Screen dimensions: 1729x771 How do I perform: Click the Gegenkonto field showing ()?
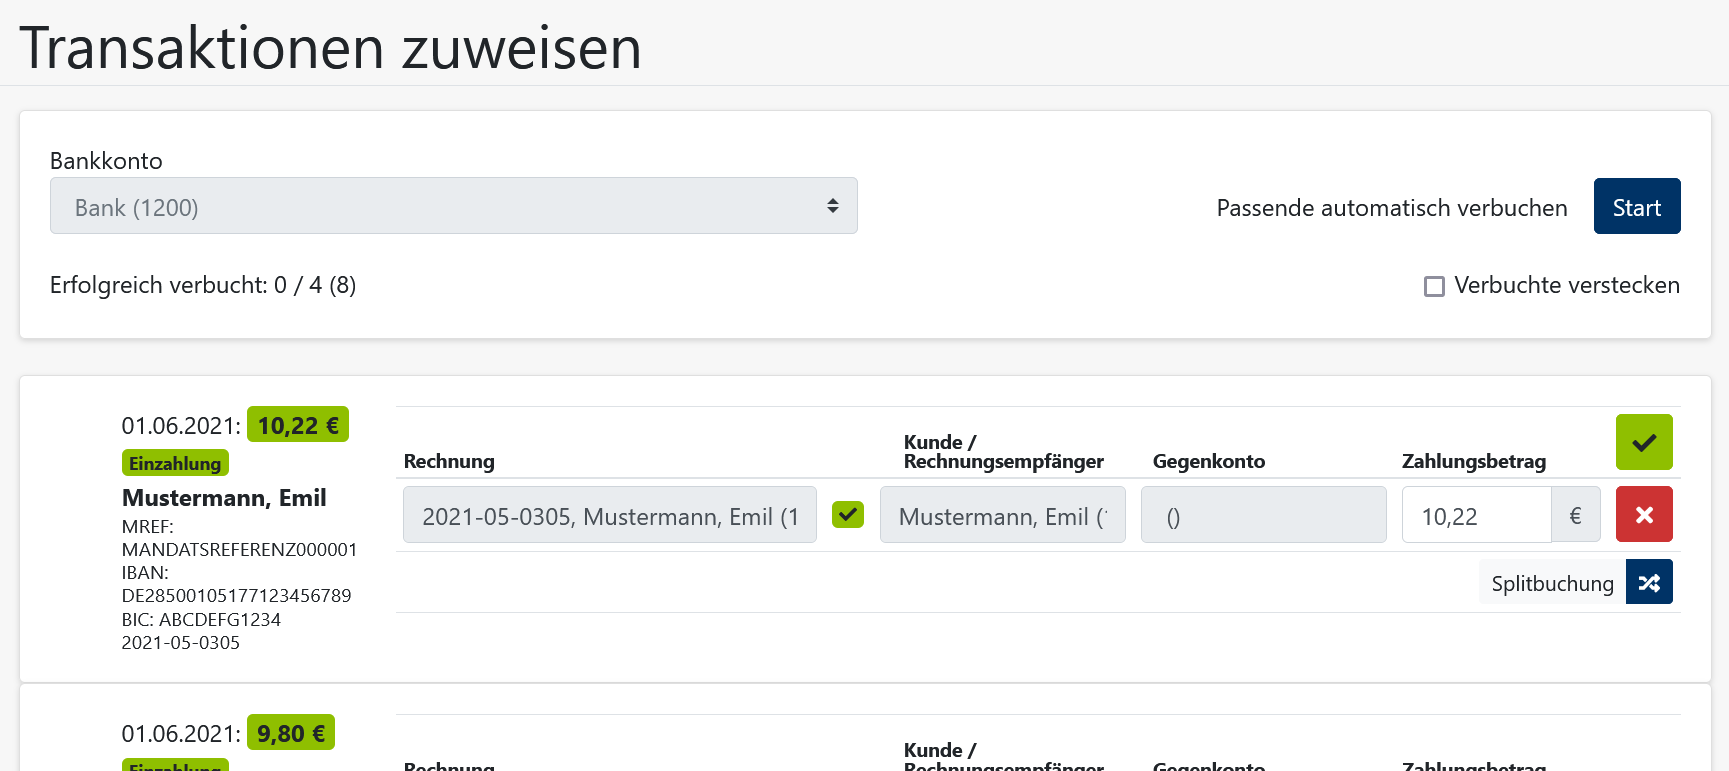pos(1264,515)
